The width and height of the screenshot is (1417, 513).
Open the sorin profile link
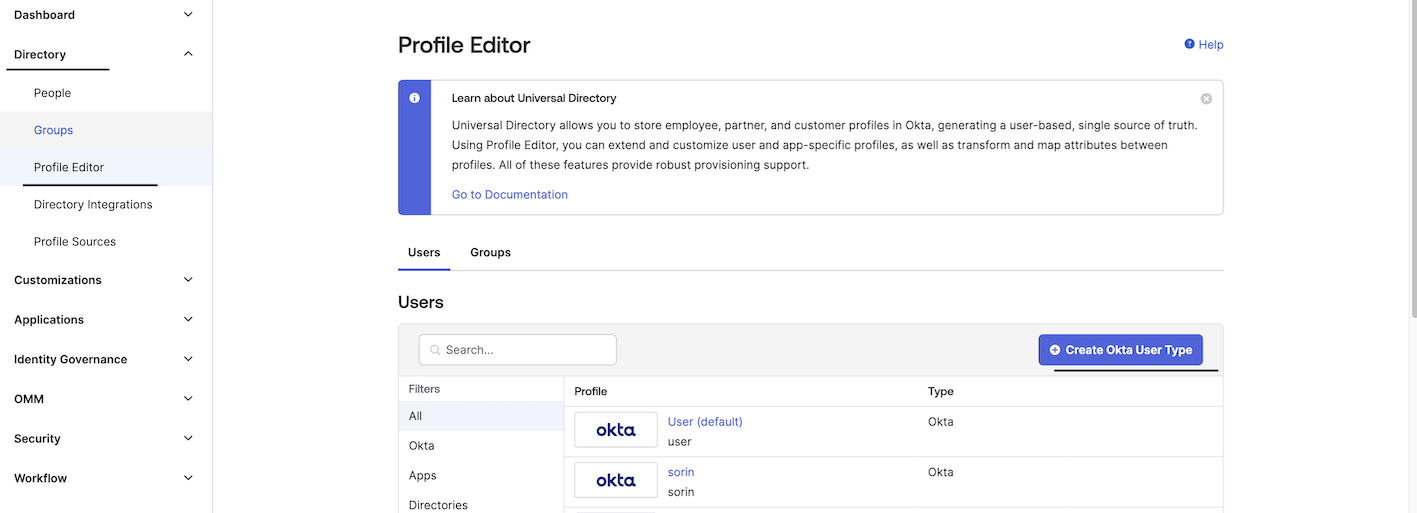coord(681,472)
